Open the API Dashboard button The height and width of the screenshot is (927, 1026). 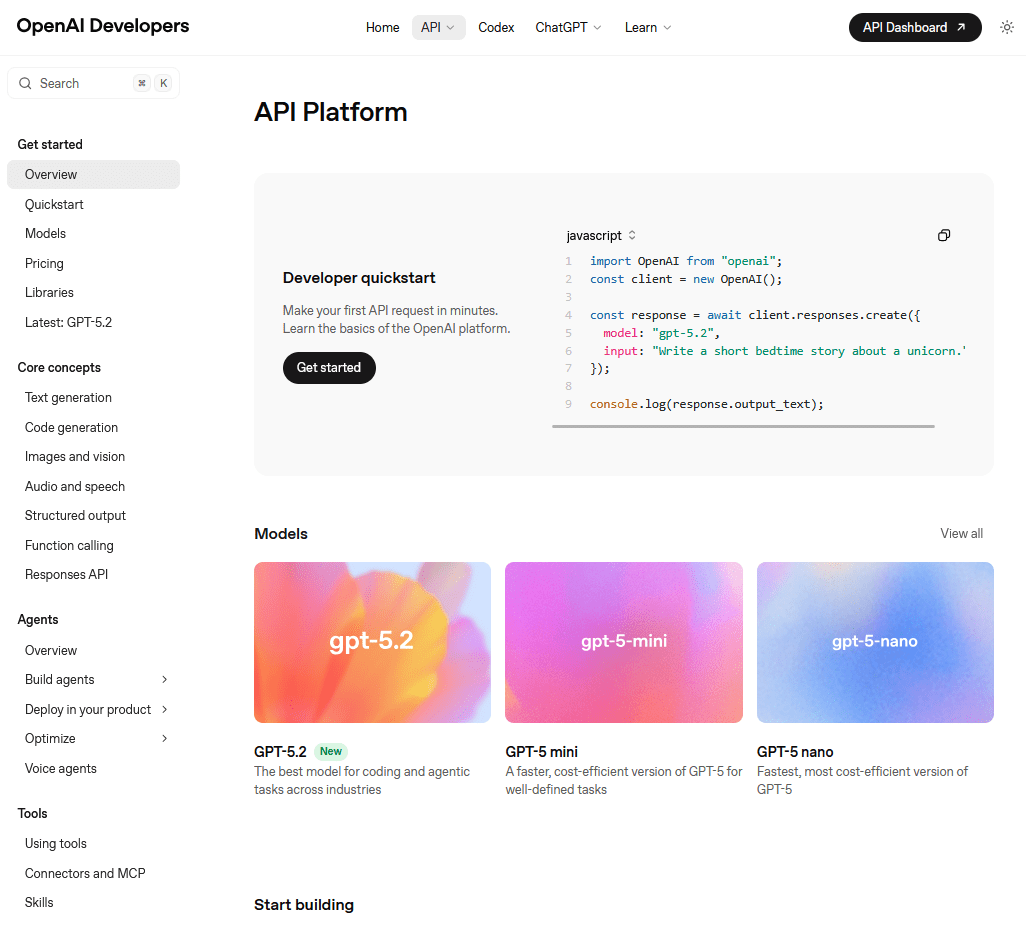pyautogui.click(x=915, y=27)
